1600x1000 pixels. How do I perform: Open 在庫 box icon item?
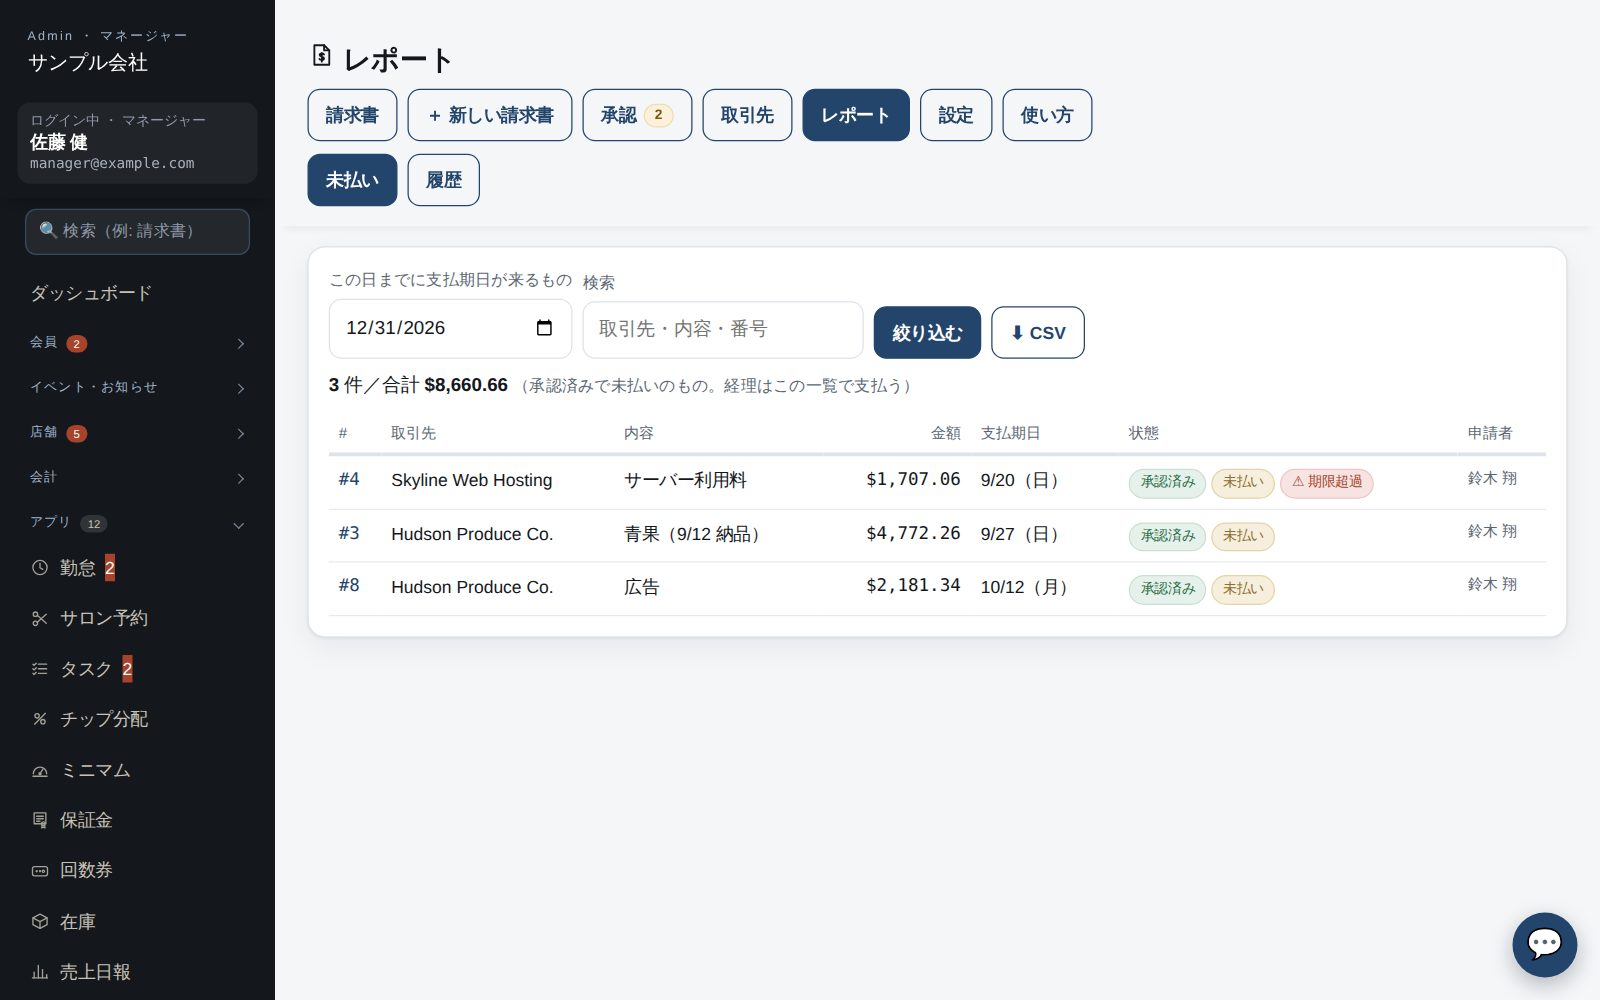coord(40,921)
